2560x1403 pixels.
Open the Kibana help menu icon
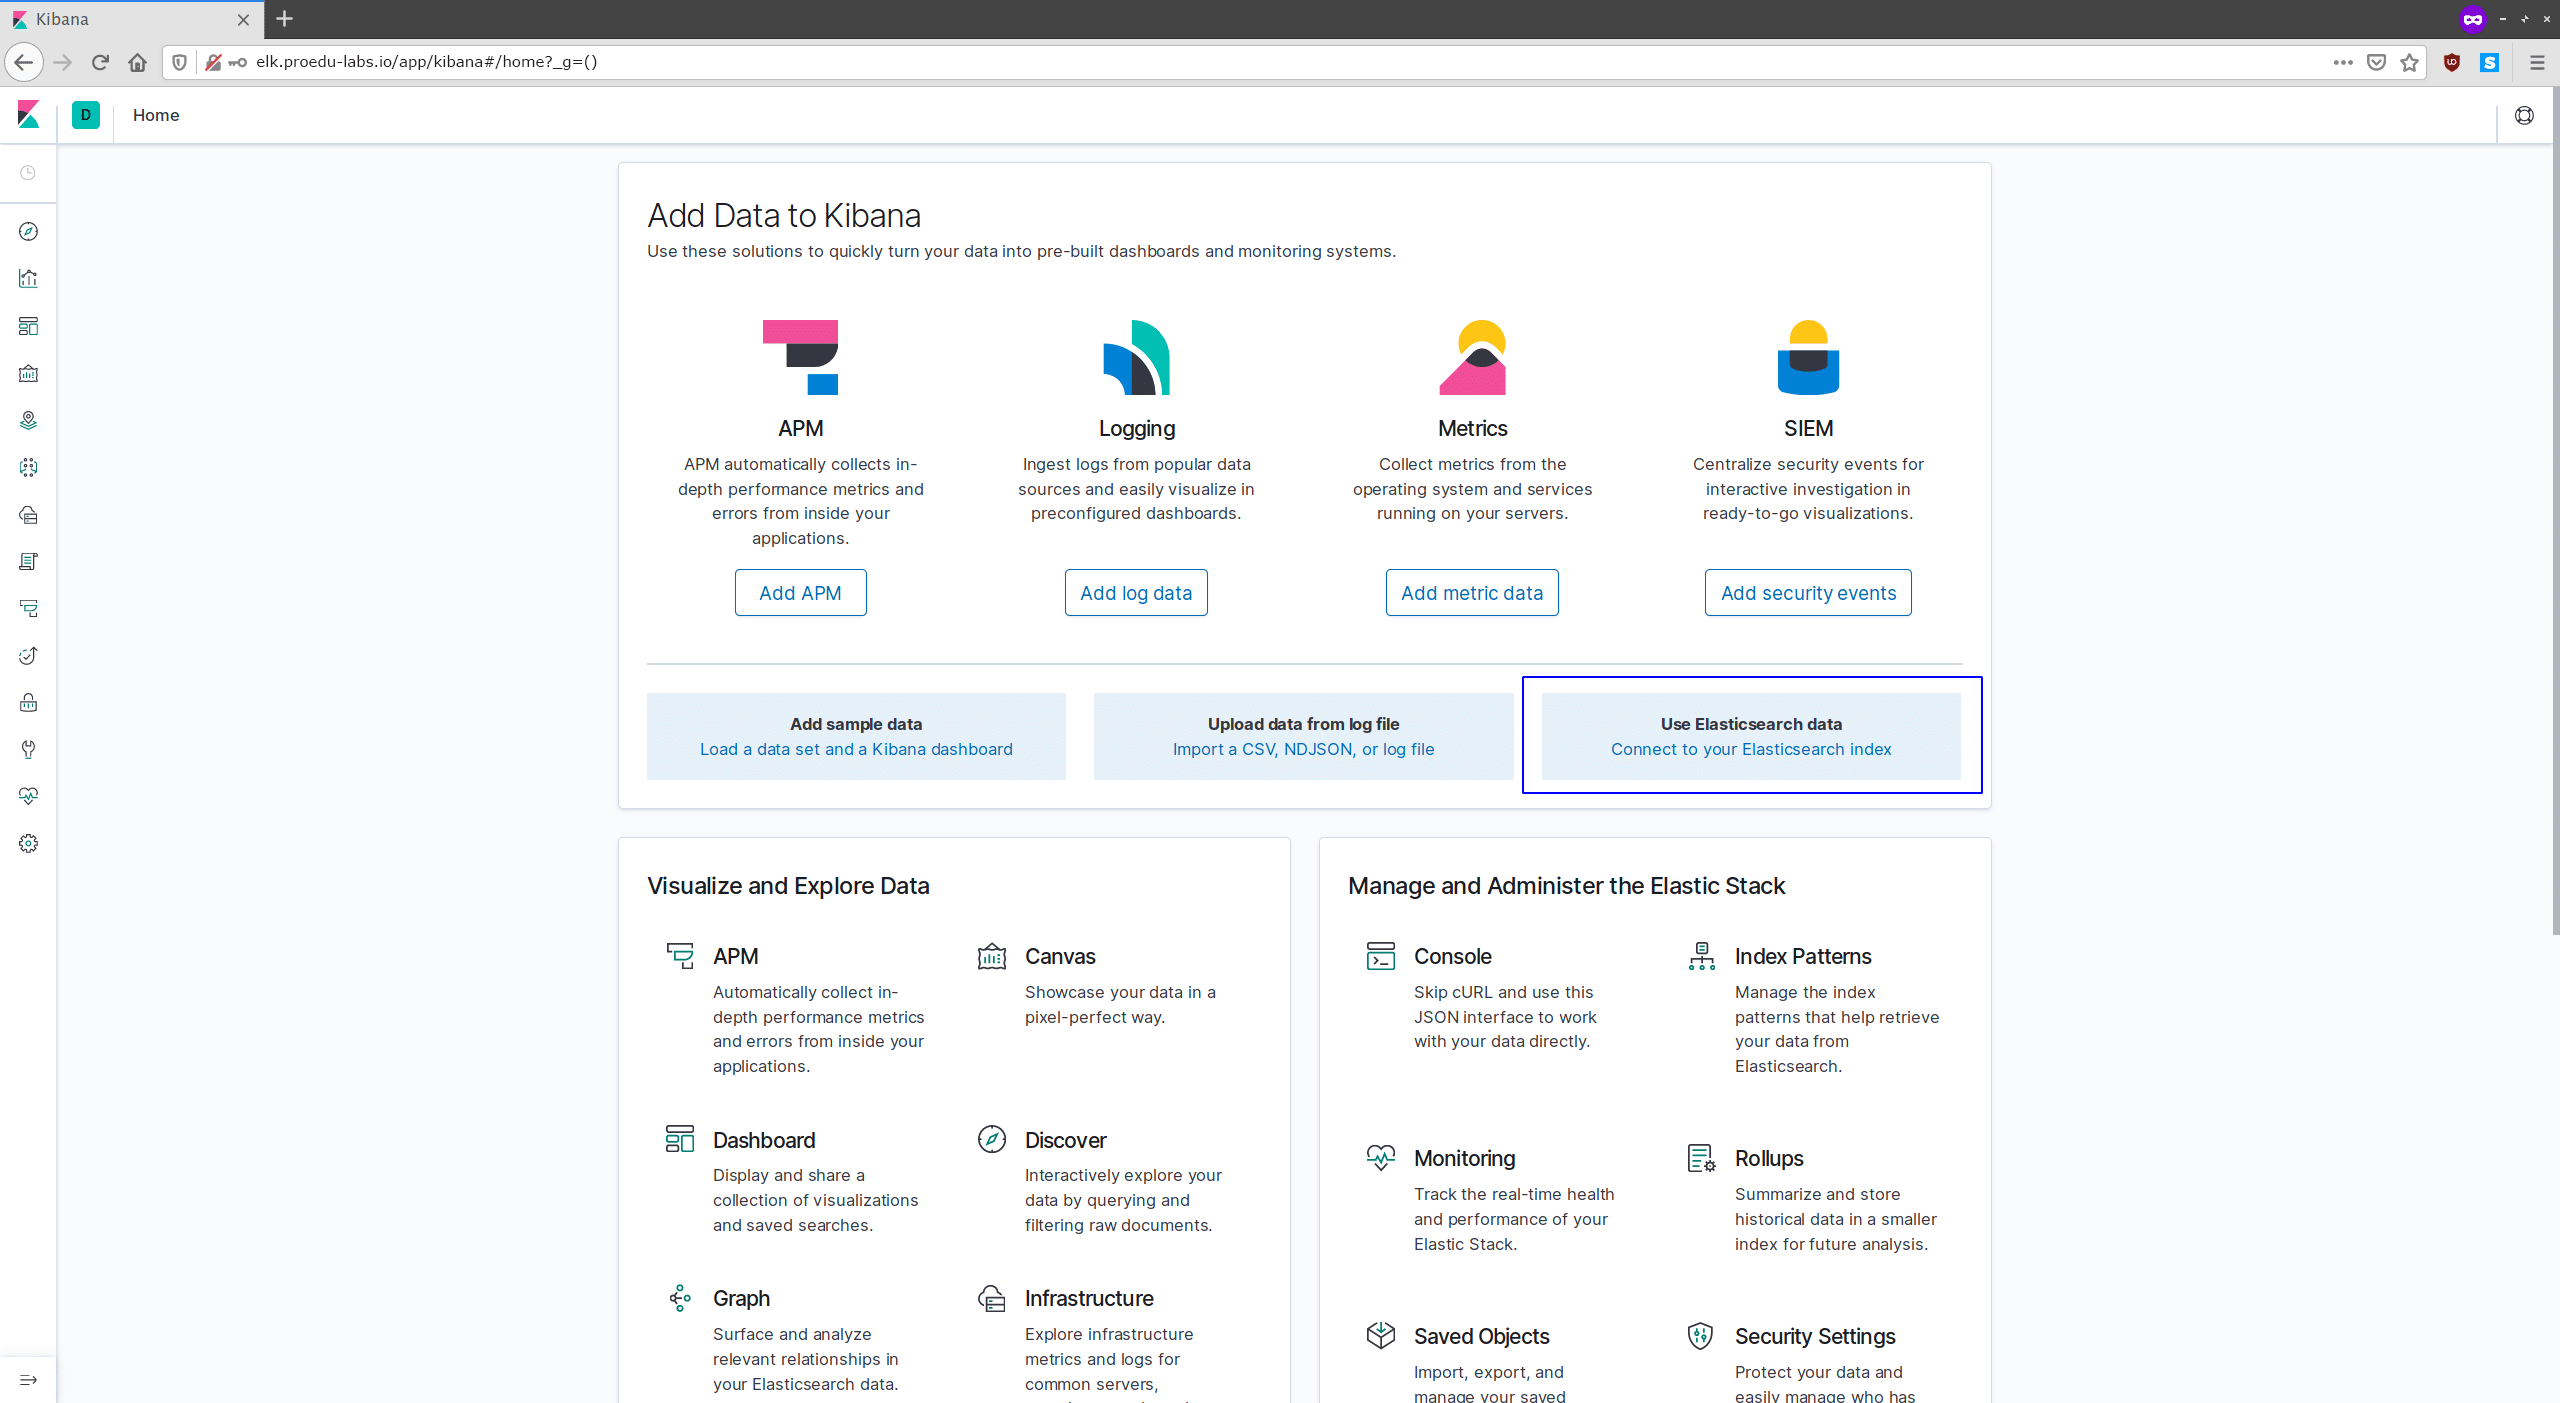point(2524,115)
